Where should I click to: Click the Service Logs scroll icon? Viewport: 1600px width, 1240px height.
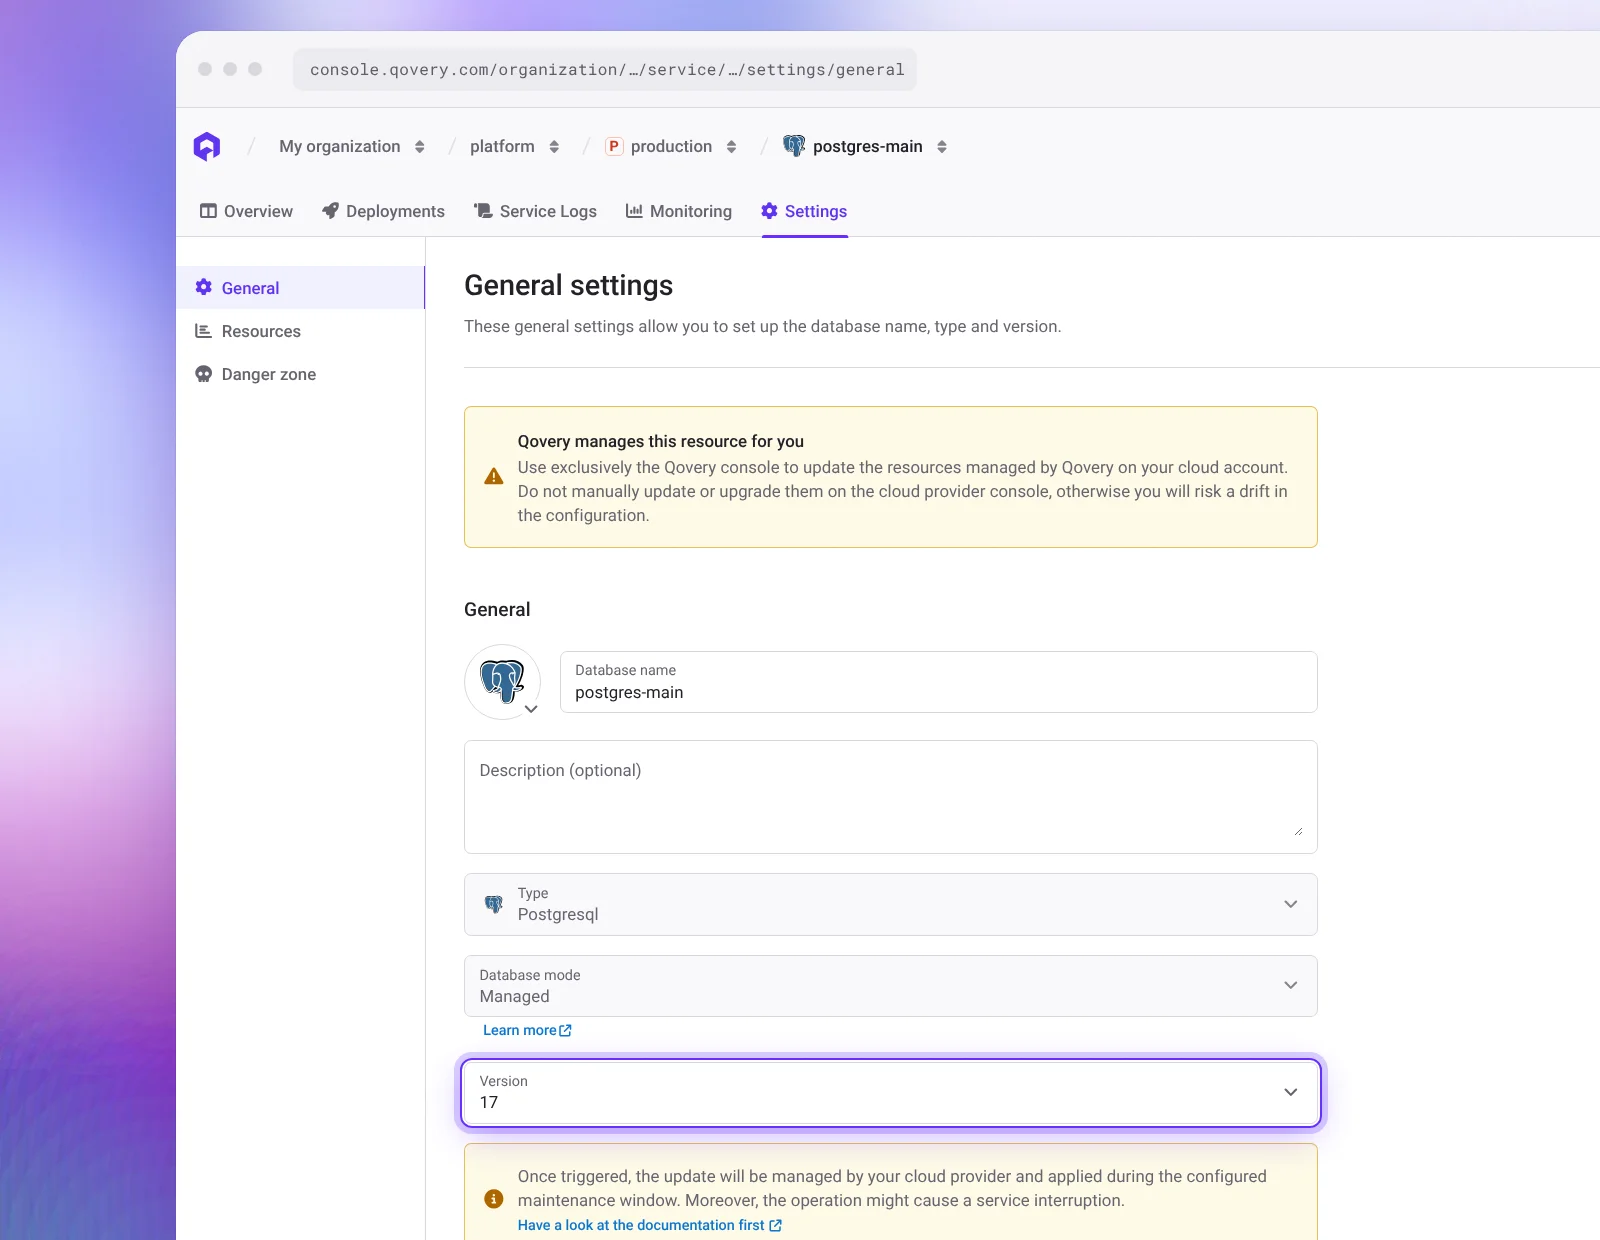[x=483, y=210]
